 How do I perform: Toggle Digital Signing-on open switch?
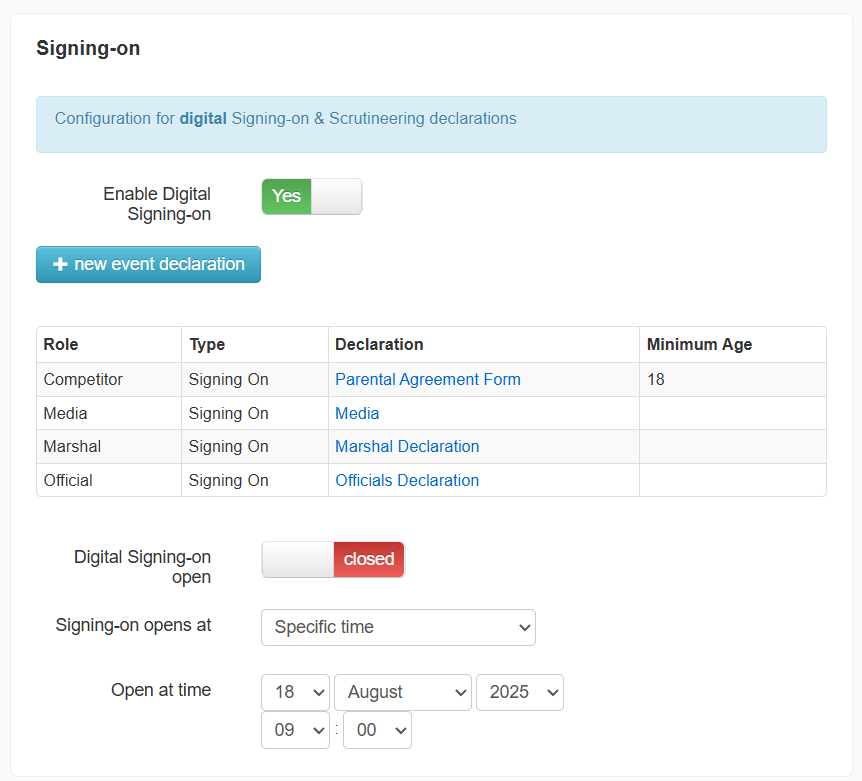(x=333, y=560)
